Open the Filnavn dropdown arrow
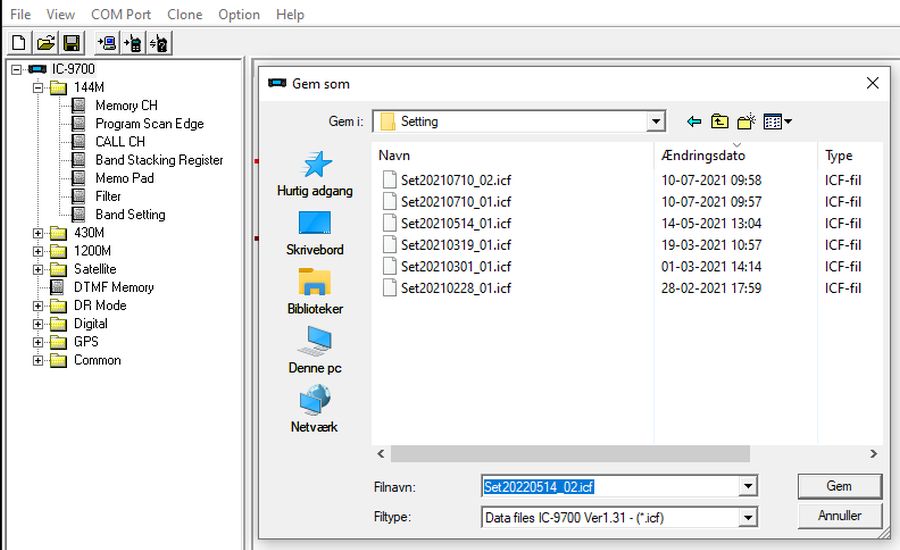Viewport: 900px width, 550px height. point(747,486)
